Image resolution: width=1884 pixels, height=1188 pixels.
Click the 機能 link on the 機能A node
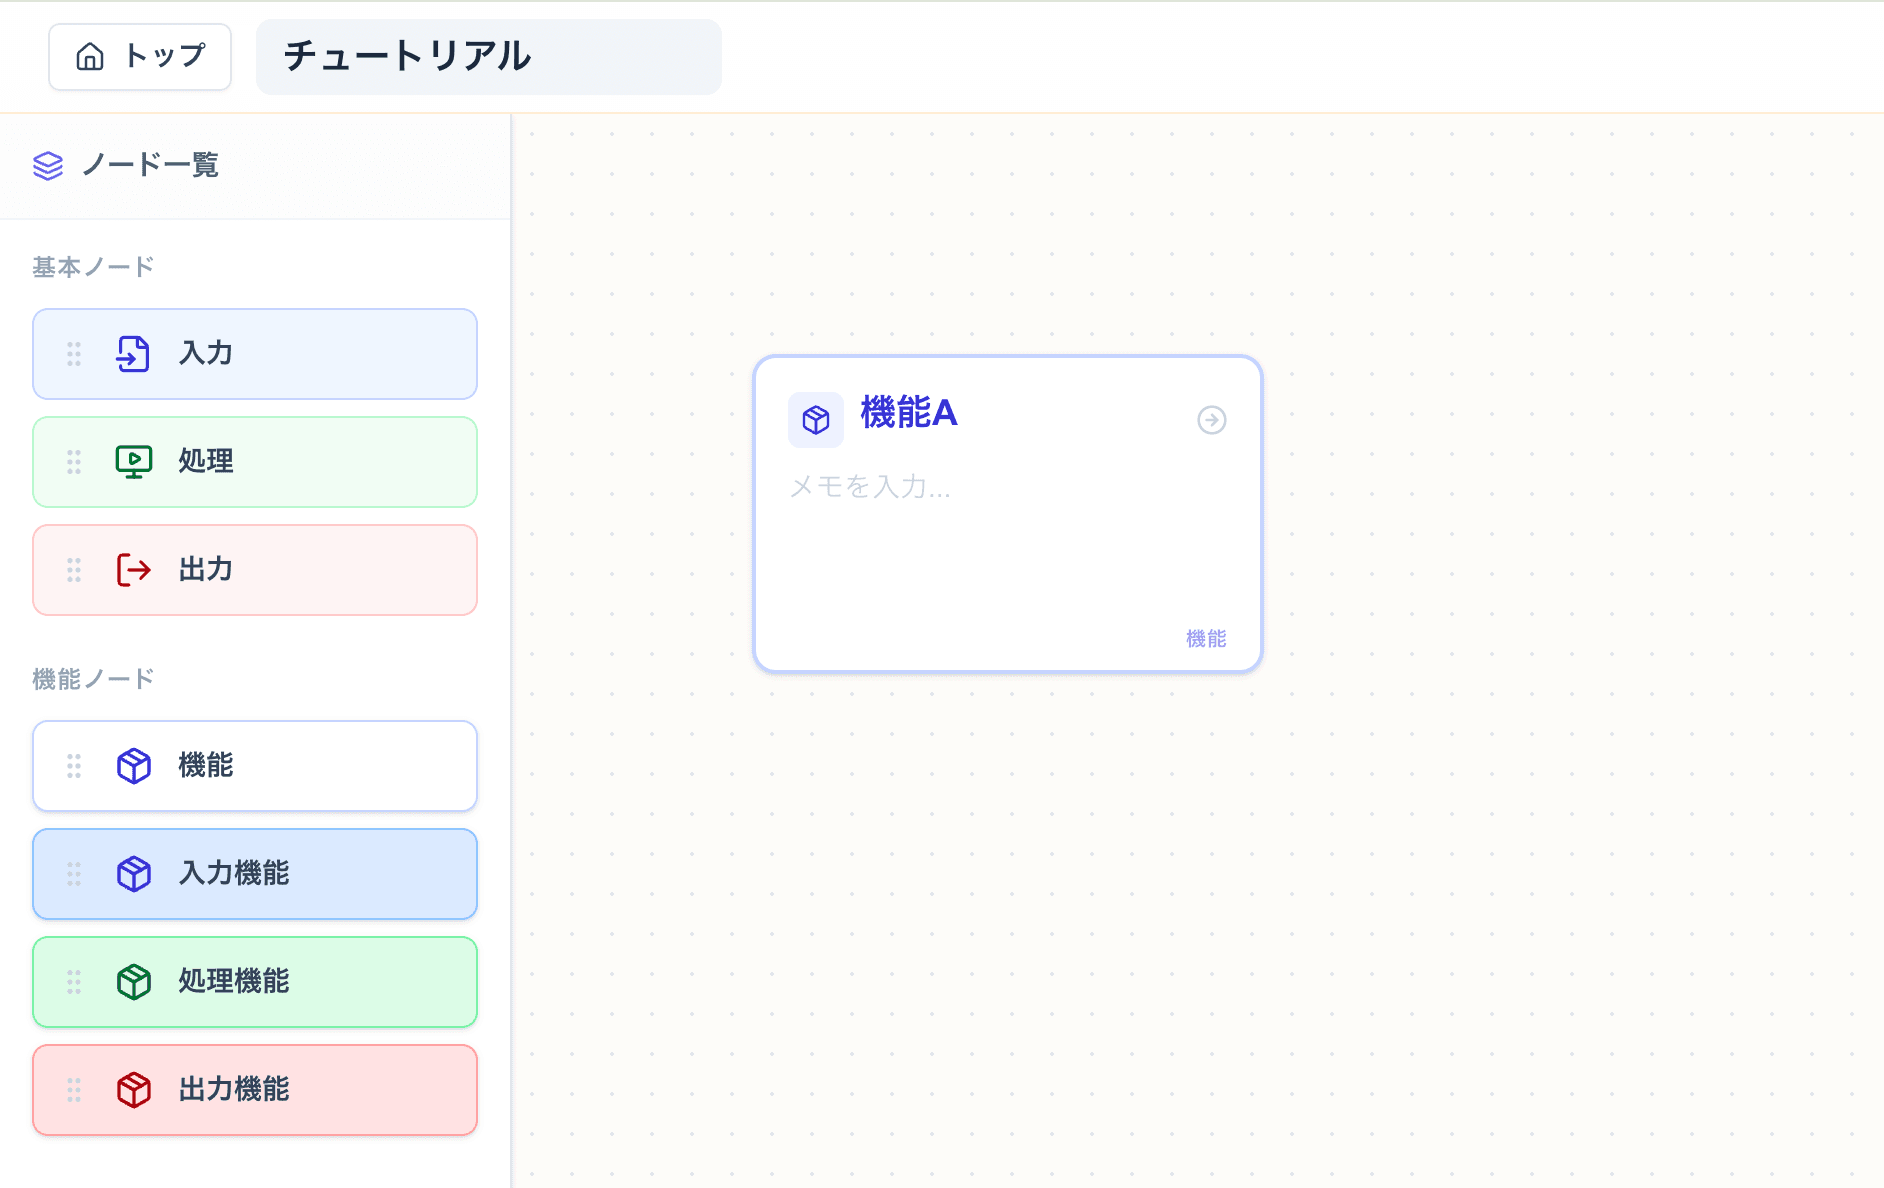(x=1204, y=639)
